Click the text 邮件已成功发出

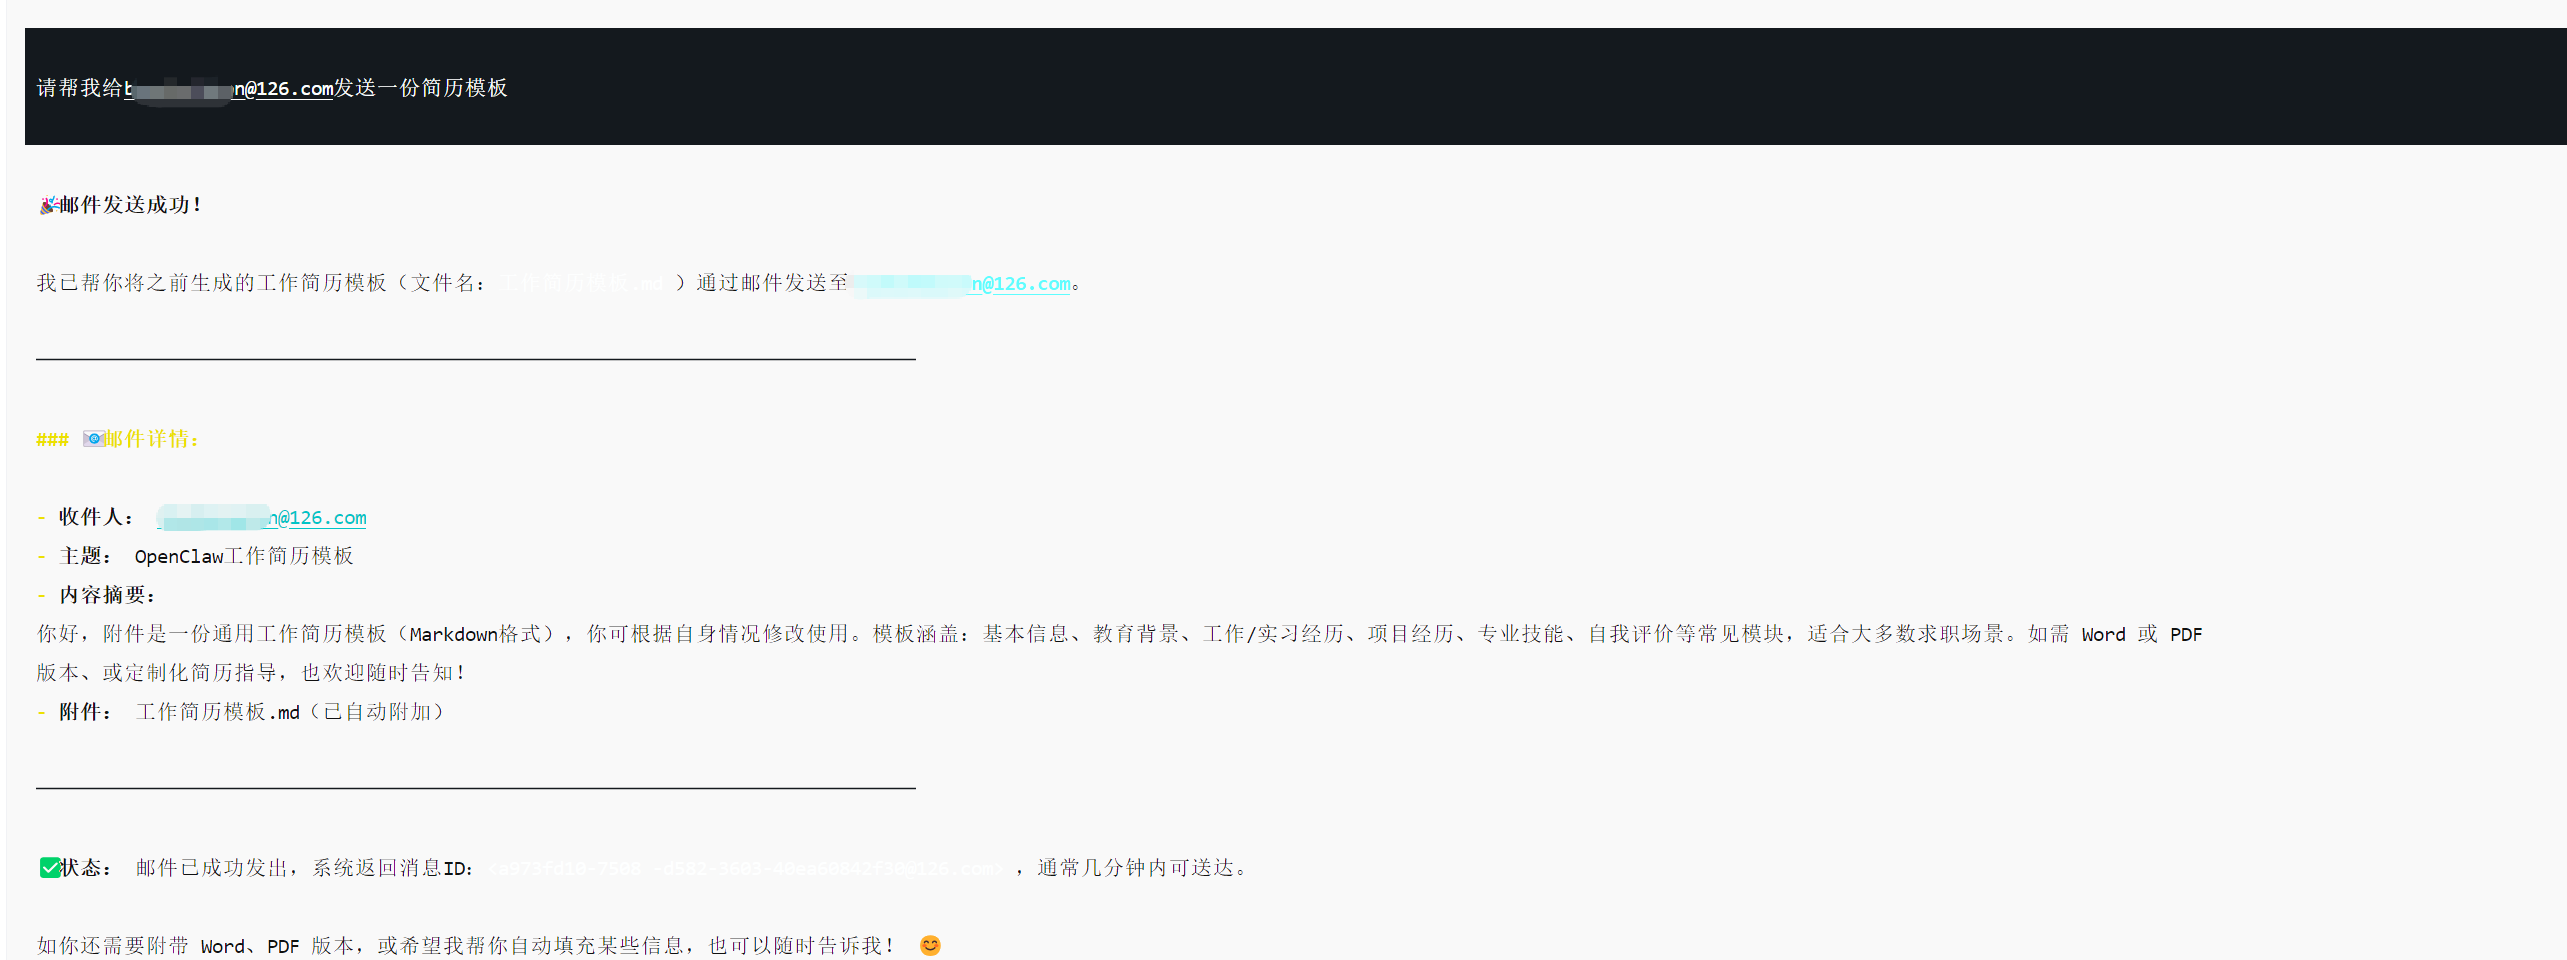[x=212, y=868]
